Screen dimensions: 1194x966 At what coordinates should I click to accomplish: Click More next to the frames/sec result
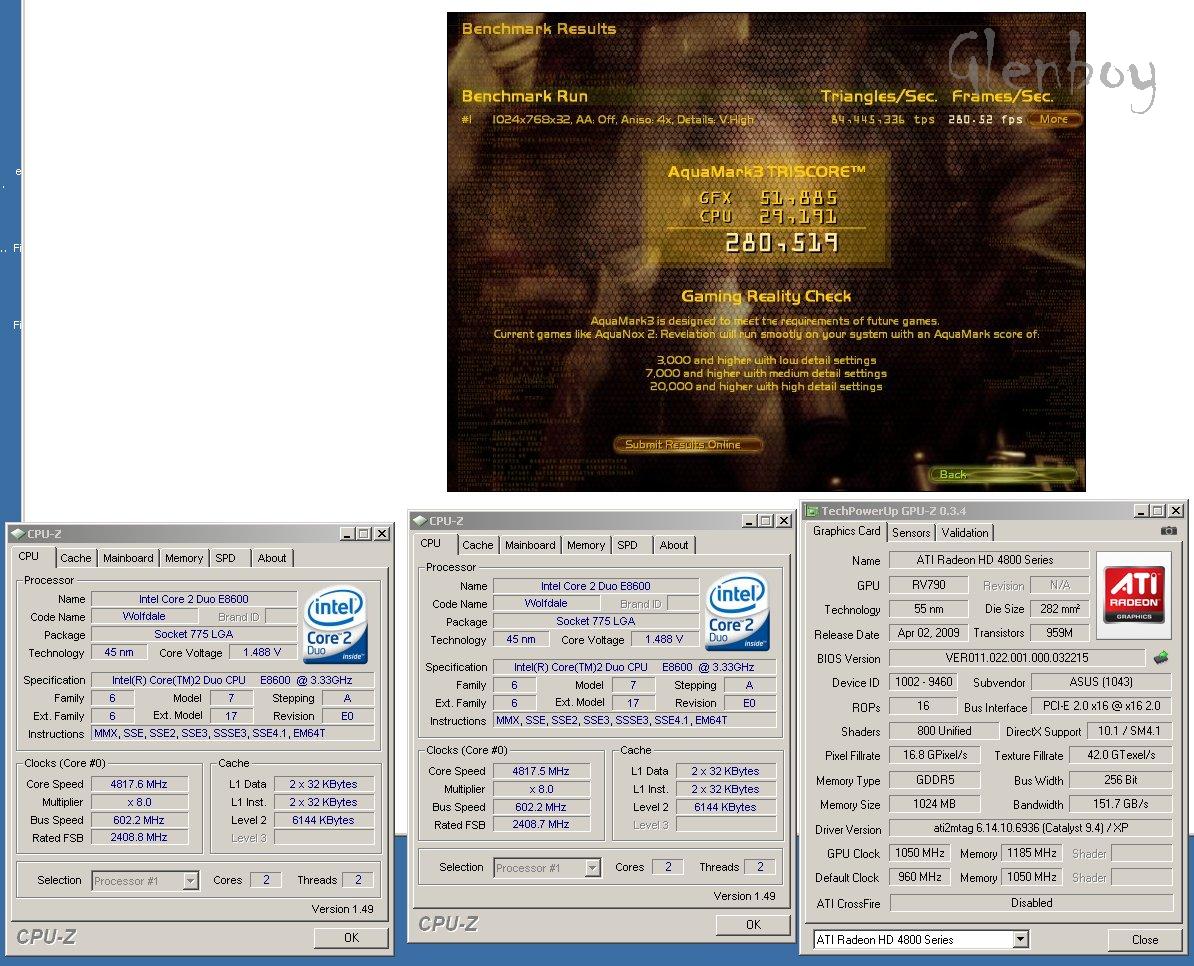[x=1054, y=119]
